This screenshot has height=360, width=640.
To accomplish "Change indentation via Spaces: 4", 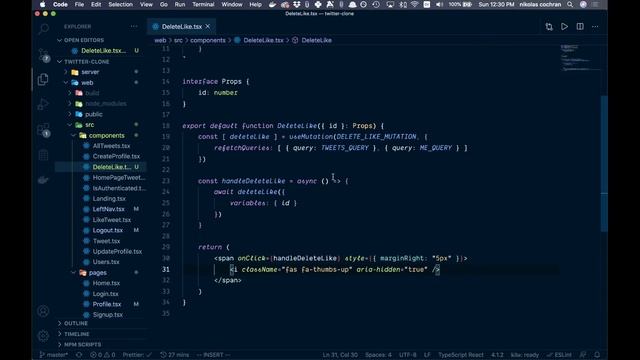I will click(378, 355).
